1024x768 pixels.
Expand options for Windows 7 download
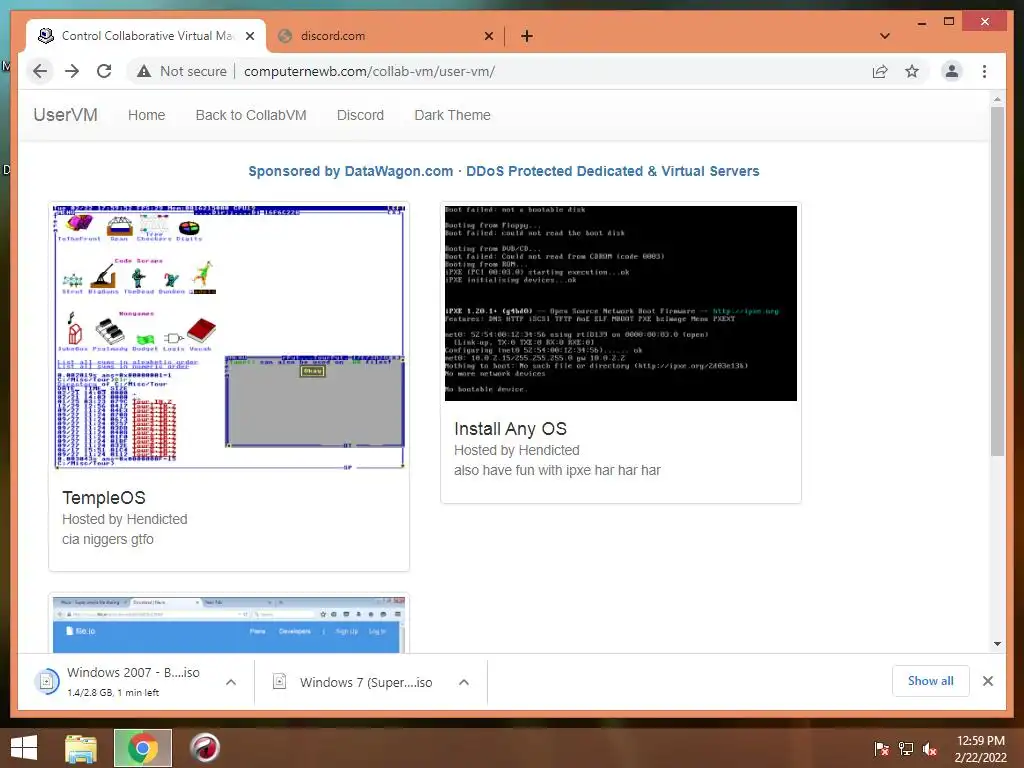pos(464,682)
